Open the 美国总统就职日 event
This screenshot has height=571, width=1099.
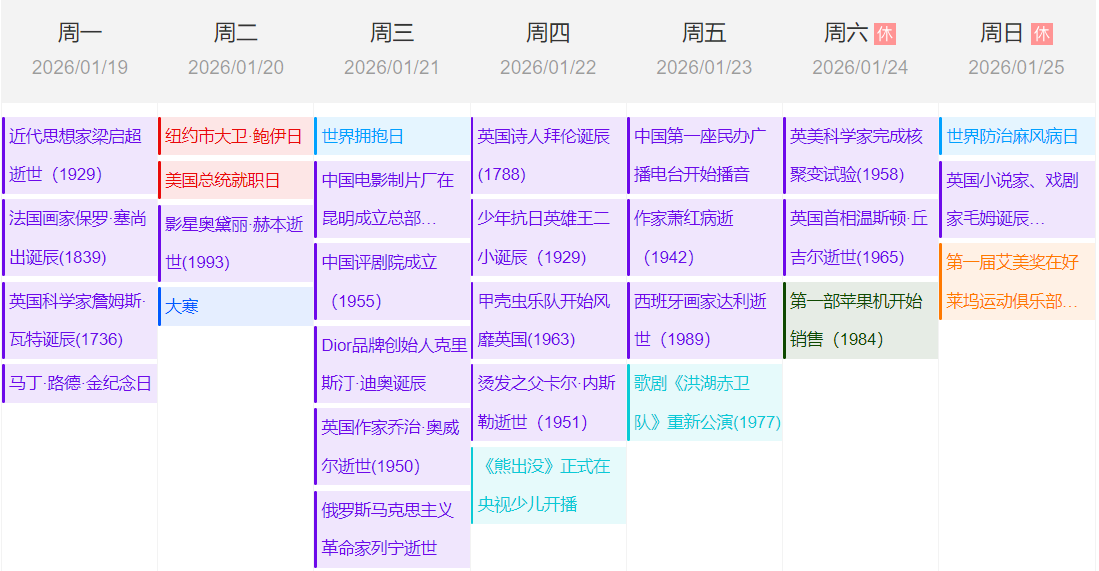click(x=236, y=180)
